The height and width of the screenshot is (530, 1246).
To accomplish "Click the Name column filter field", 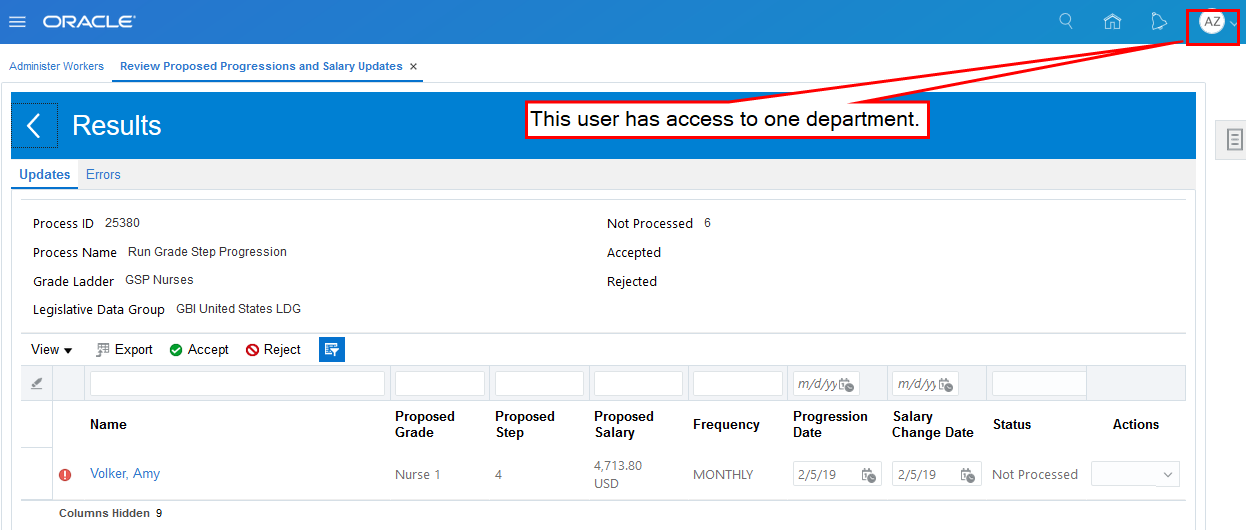I will click(x=237, y=383).
